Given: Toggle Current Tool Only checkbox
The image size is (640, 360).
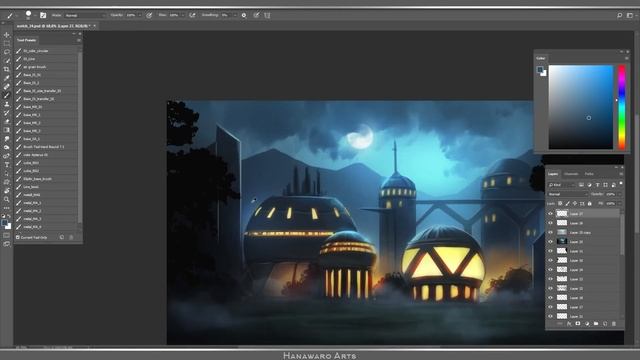Looking at the screenshot, I should click(x=18, y=237).
